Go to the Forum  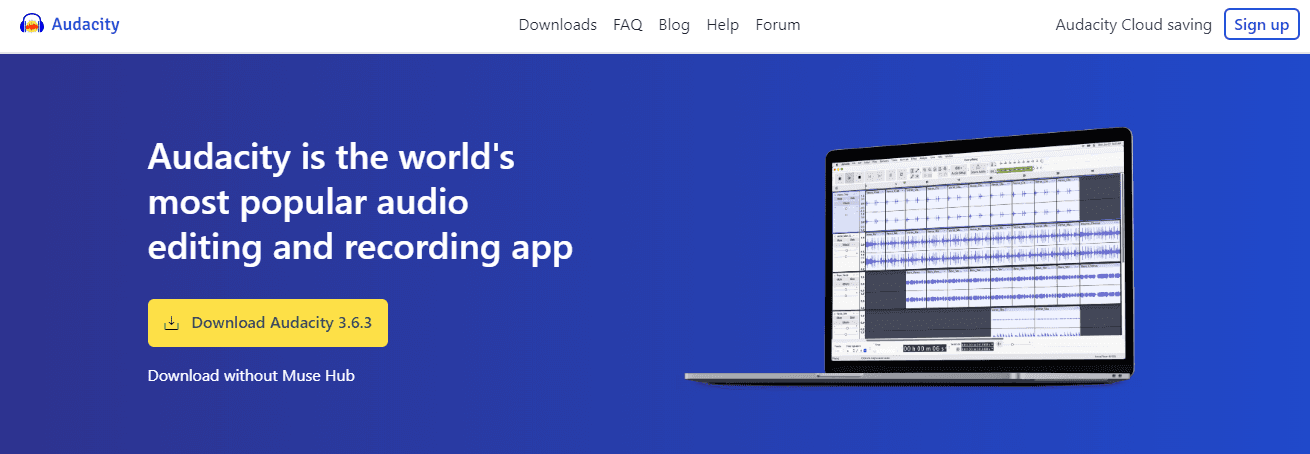tap(778, 25)
